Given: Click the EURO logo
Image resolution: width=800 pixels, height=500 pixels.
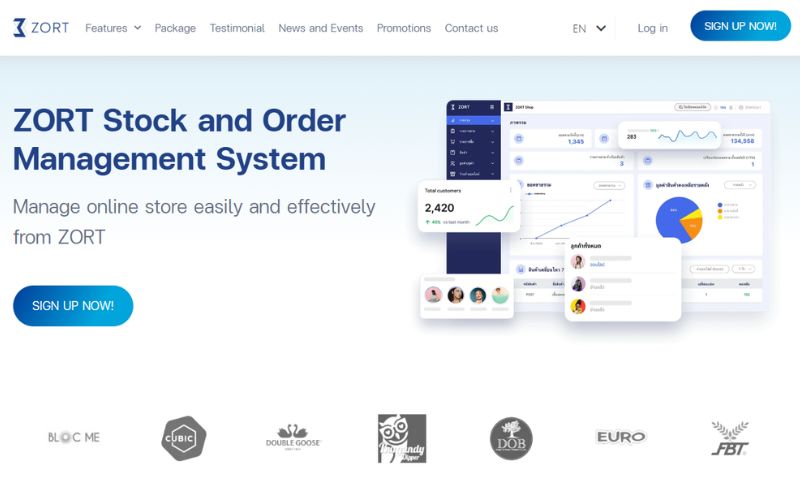Looking at the screenshot, I should (x=621, y=437).
